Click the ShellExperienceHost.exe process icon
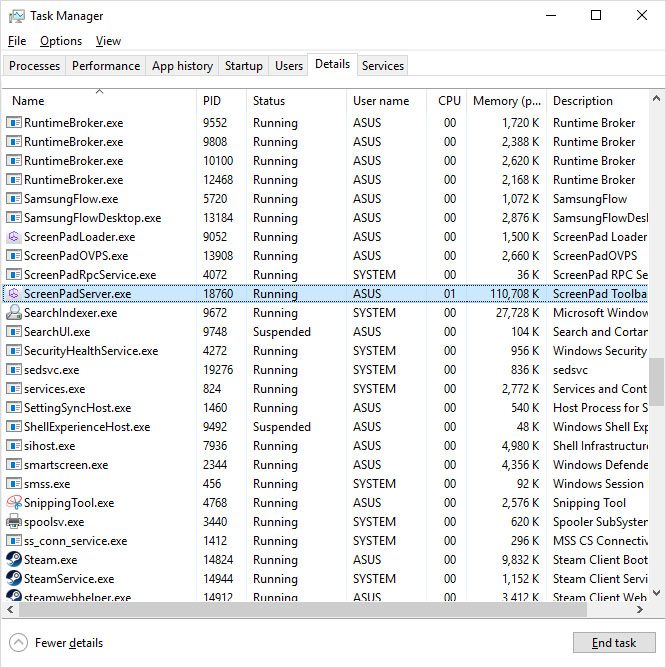Image resolution: width=666 pixels, height=668 pixels. pos(14,427)
